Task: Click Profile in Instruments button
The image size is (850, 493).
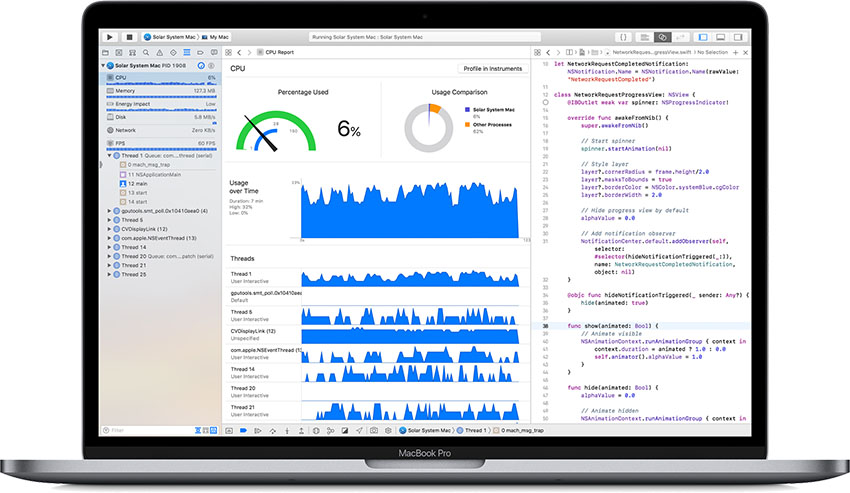Action: [x=492, y=69]
